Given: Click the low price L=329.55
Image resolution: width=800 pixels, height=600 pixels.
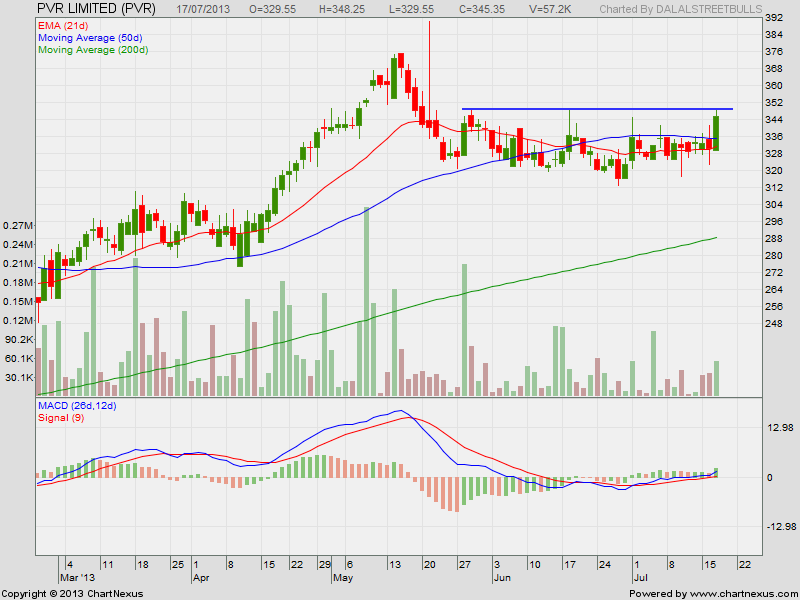Looking at the screenshot, I should [411, 9].
